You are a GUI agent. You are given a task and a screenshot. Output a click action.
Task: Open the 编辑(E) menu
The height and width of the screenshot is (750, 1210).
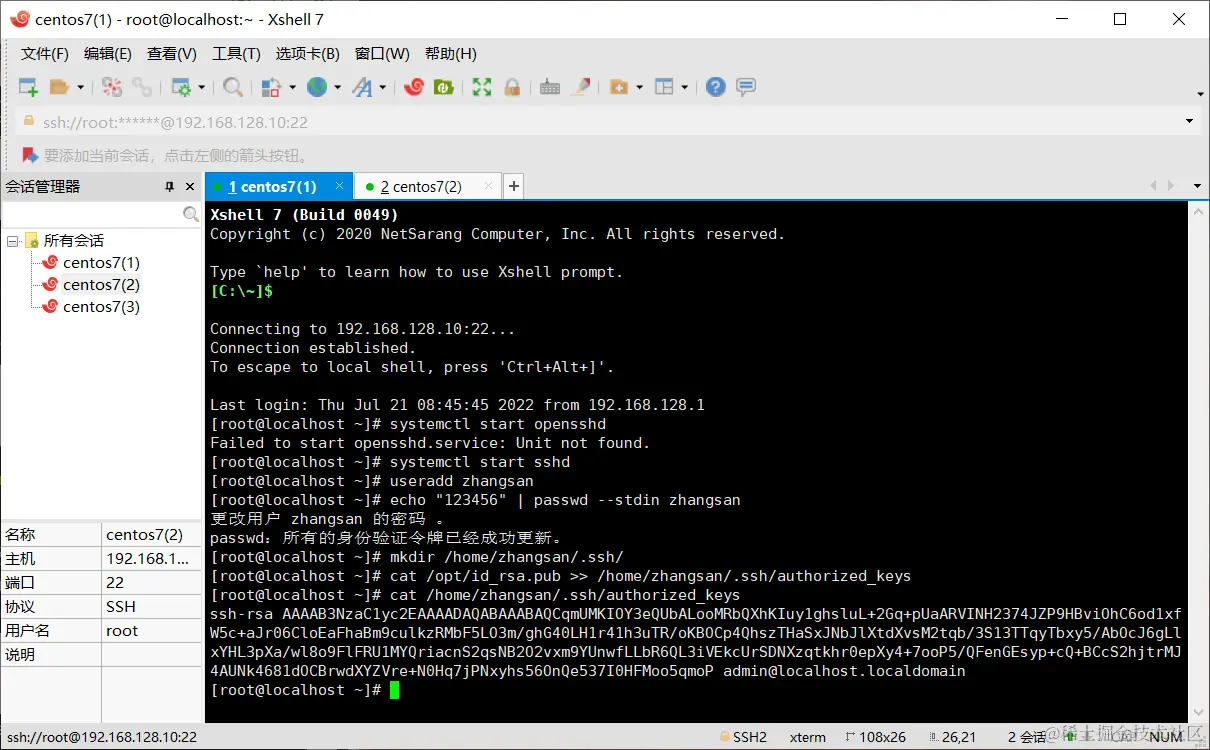(x=108, y=54)
